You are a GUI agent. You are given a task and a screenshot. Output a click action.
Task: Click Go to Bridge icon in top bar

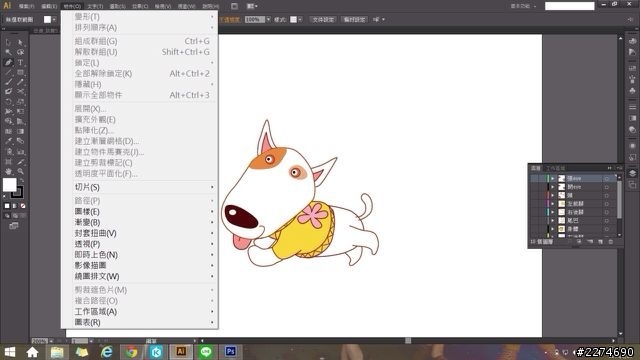coord(234,6)
